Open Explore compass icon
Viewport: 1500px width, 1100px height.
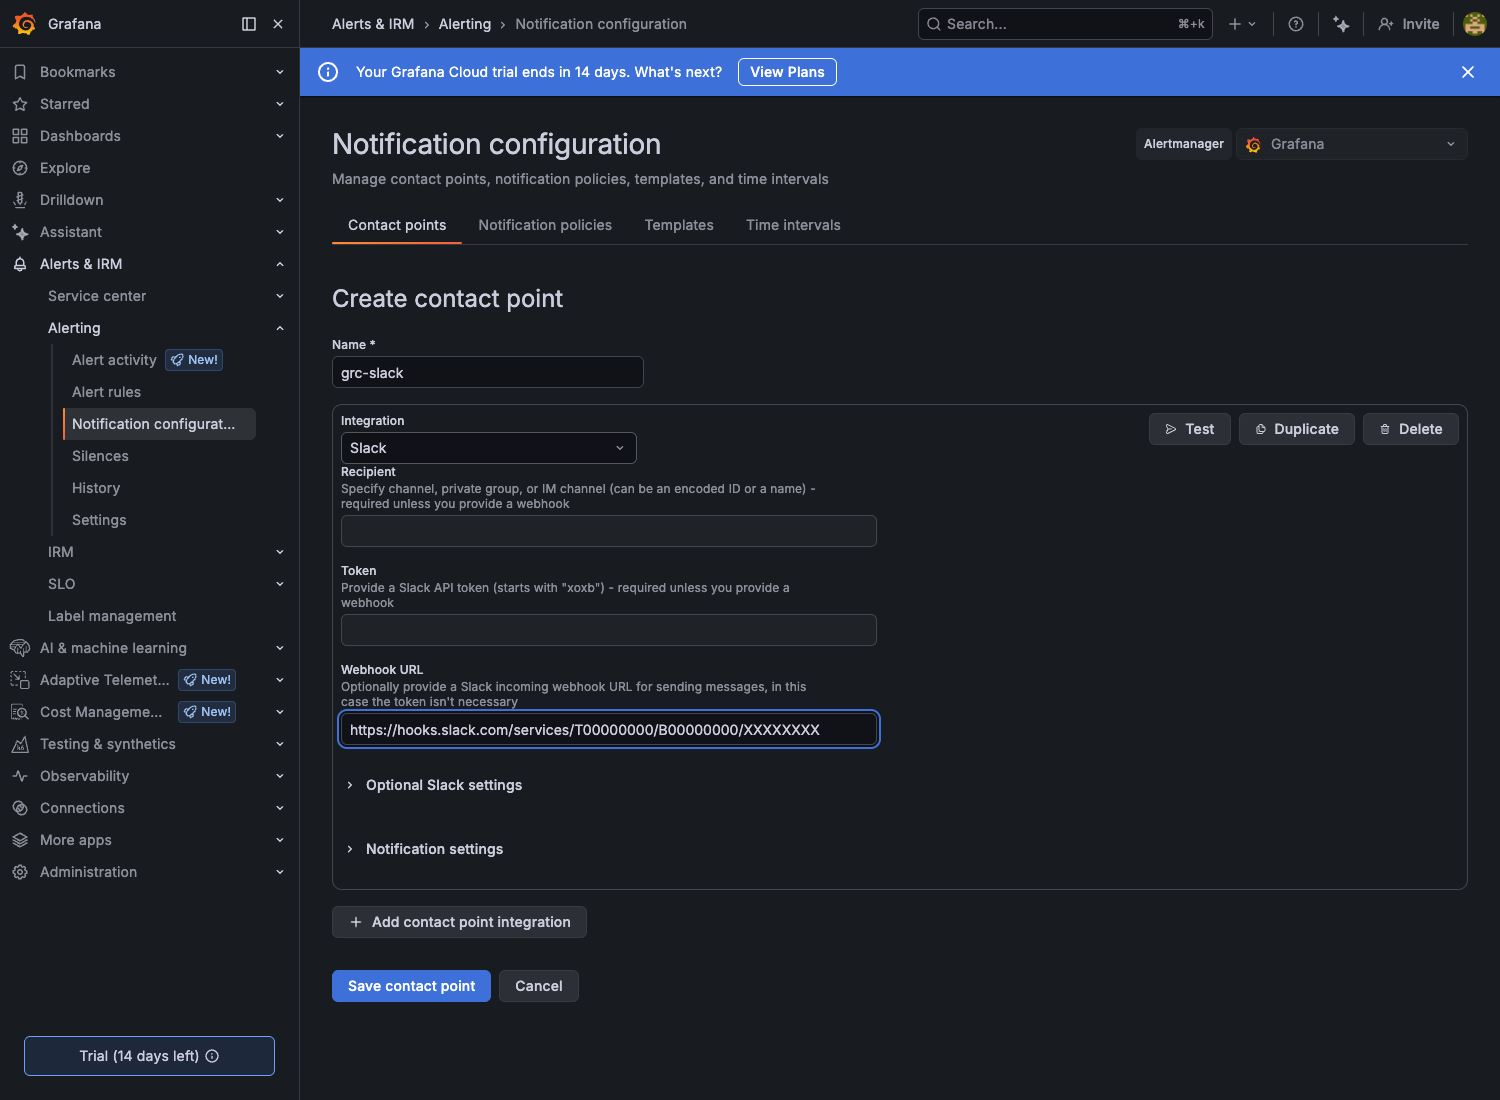click(x=20, y=168)
